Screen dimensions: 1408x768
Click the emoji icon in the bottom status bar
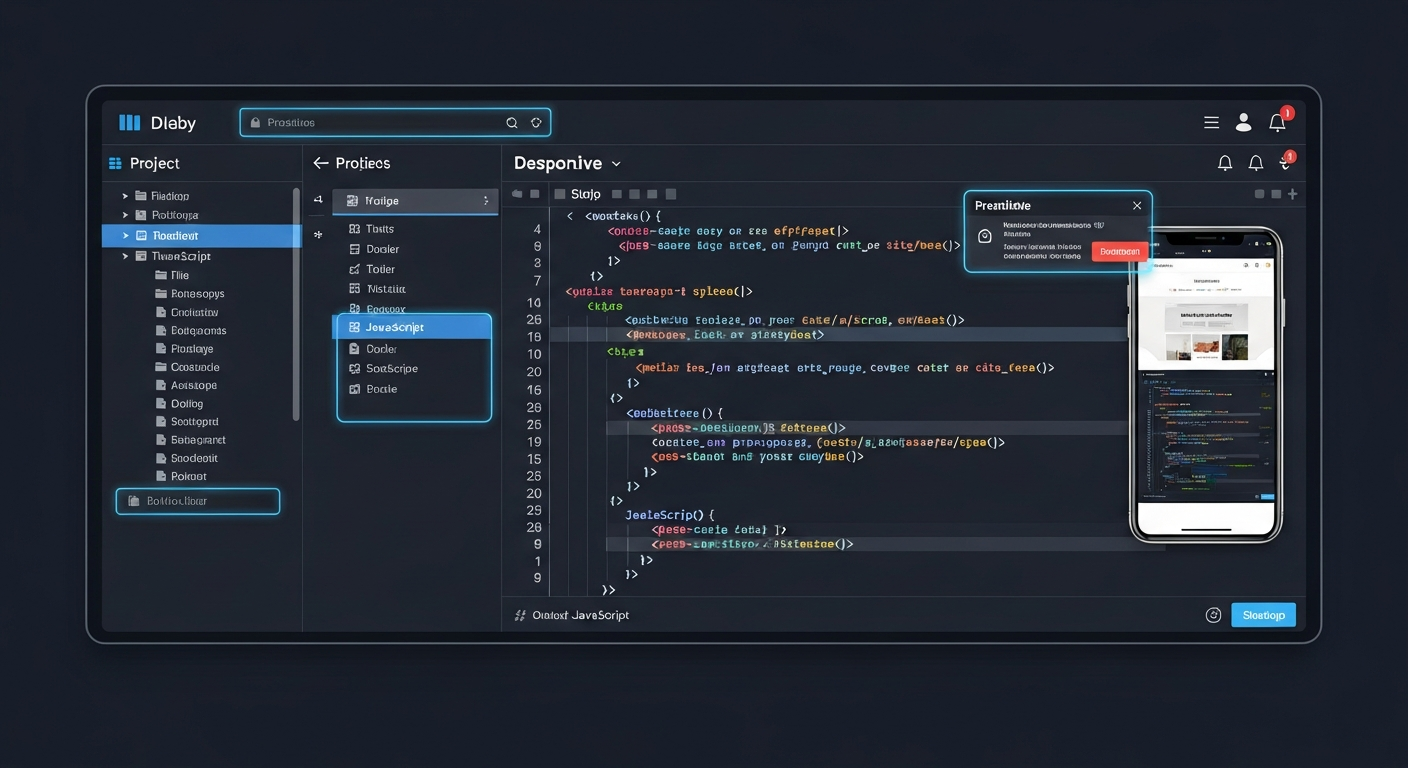[x=1213, y=614]
